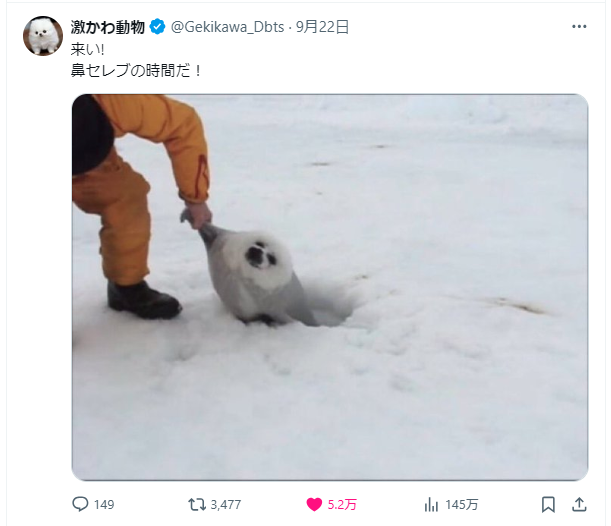Viewport: 611px width, 526px height.
Task: Open the reply speech bubble icon
Action: coord(80,504)
